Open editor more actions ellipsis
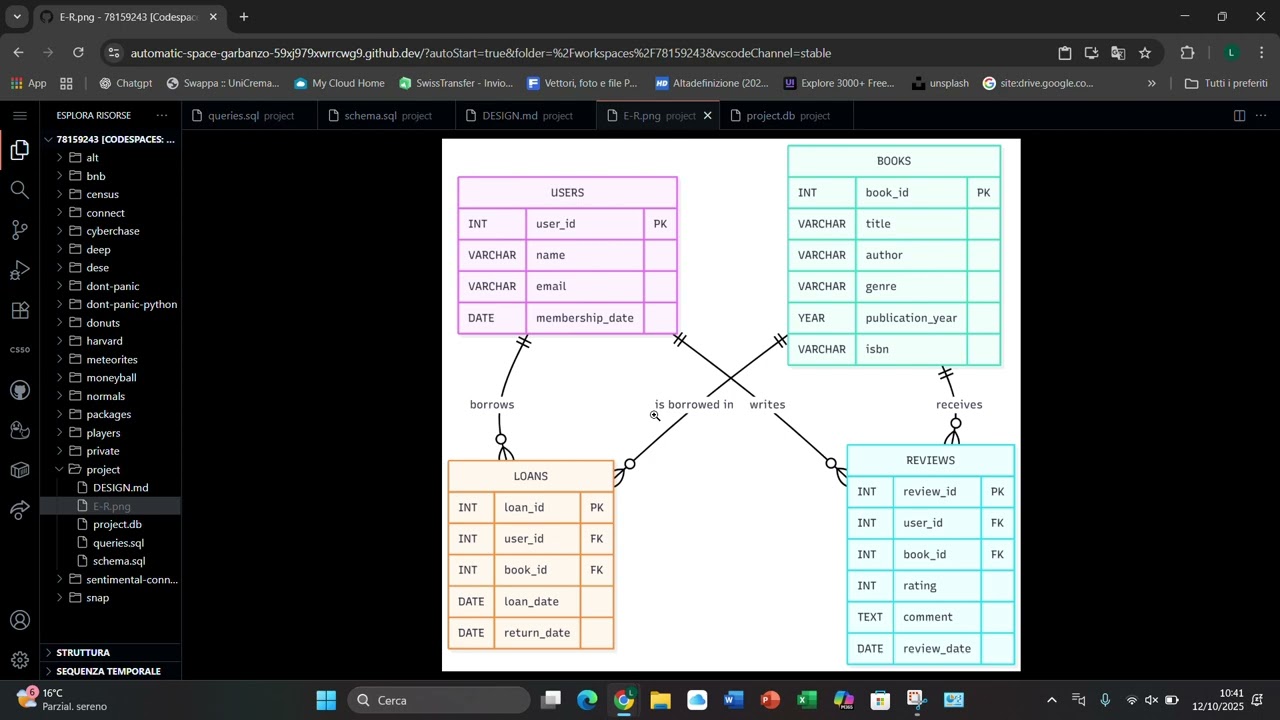The height and width of the screenshot is (720, 1280). pyautogui.click(x=1261, y=116)
